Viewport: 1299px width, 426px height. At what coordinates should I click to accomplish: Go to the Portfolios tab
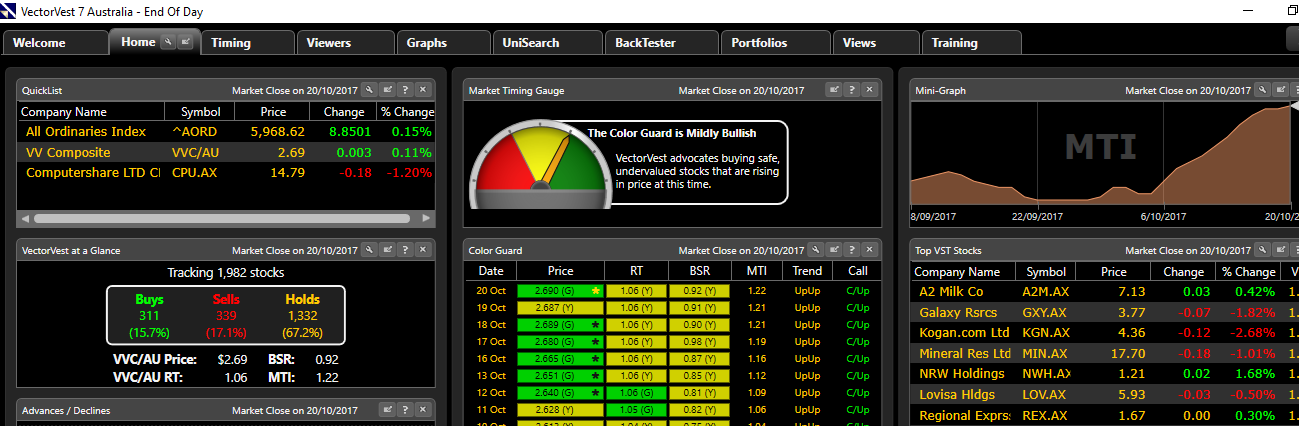pyautogui.click(x=759, y=43)
